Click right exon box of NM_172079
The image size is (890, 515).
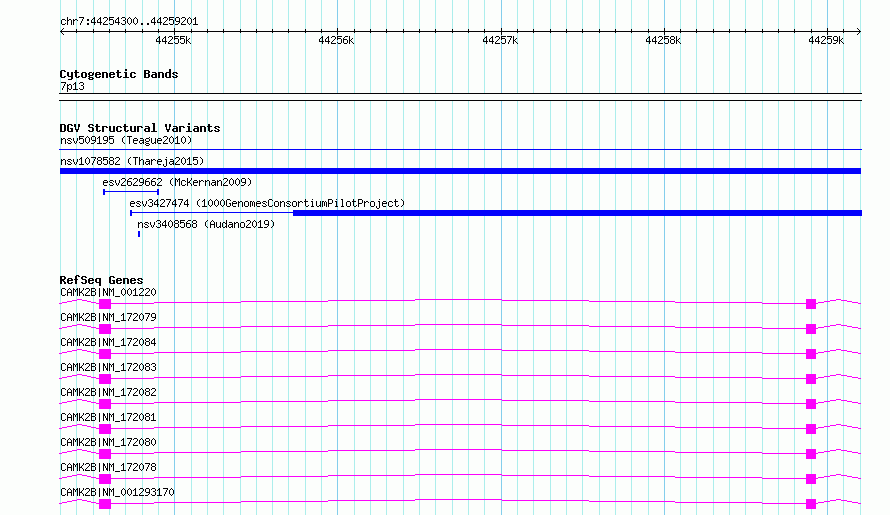[811, 329]
